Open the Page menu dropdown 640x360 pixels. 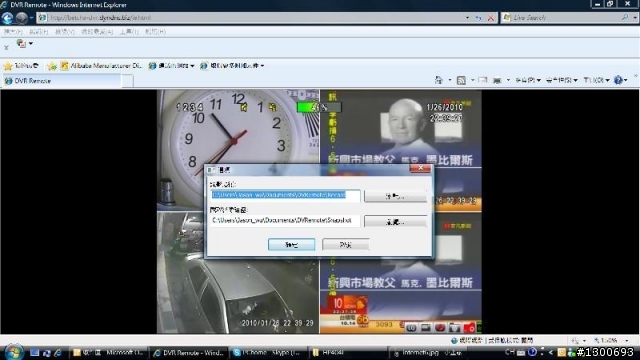tap(528, 80)
